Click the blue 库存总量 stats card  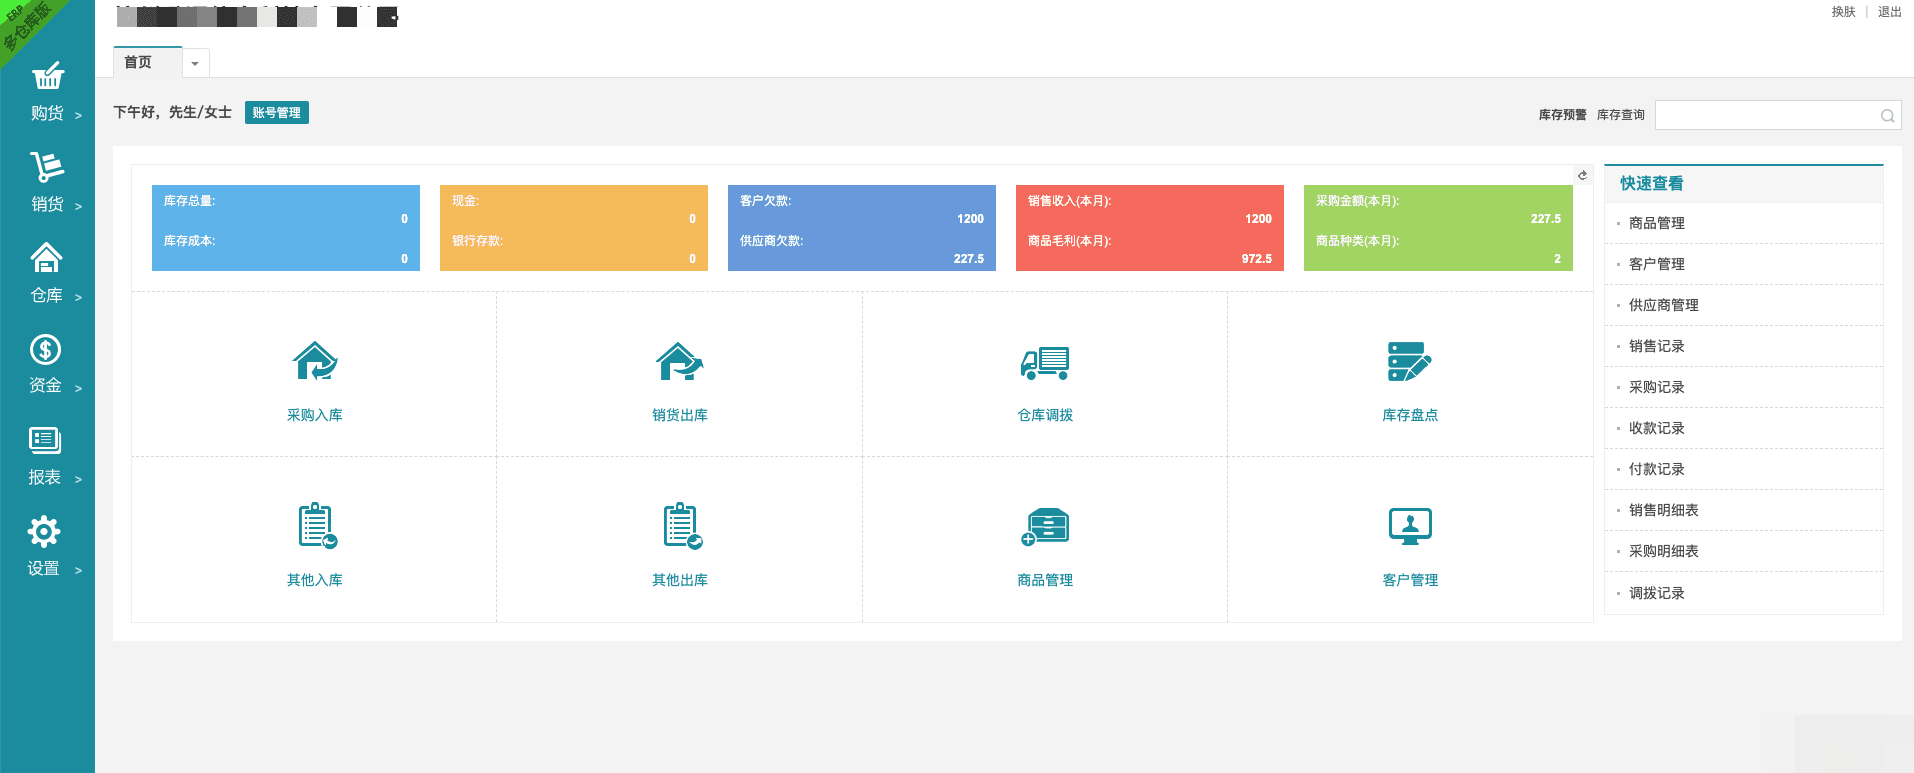tap(286, 228)
